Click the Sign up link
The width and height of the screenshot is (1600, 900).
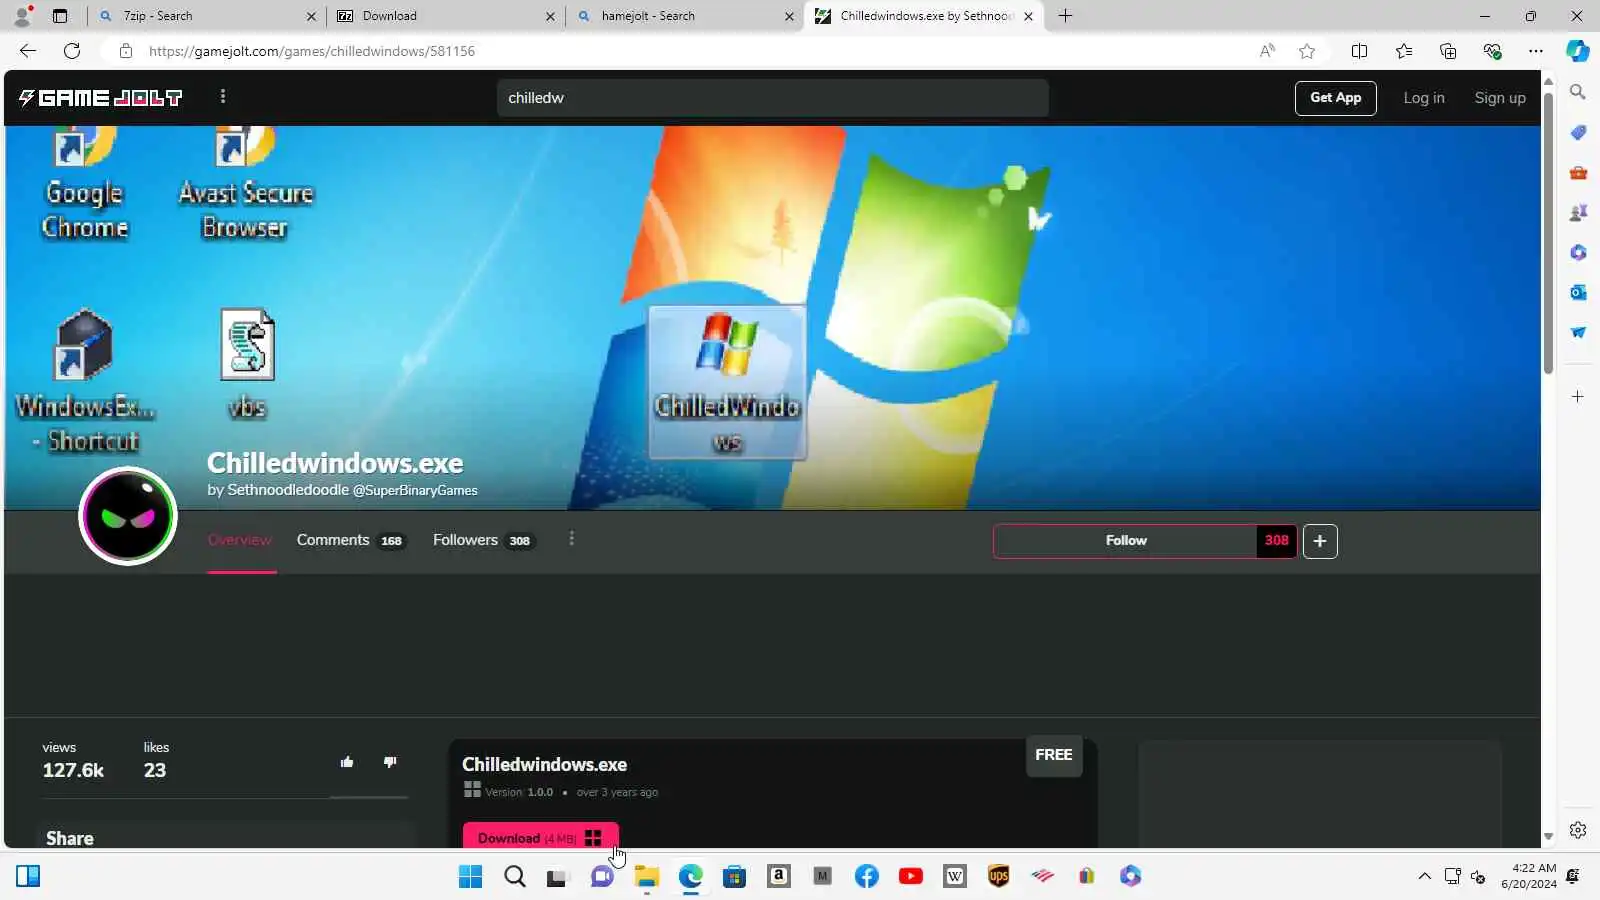tap(1500, 98)
